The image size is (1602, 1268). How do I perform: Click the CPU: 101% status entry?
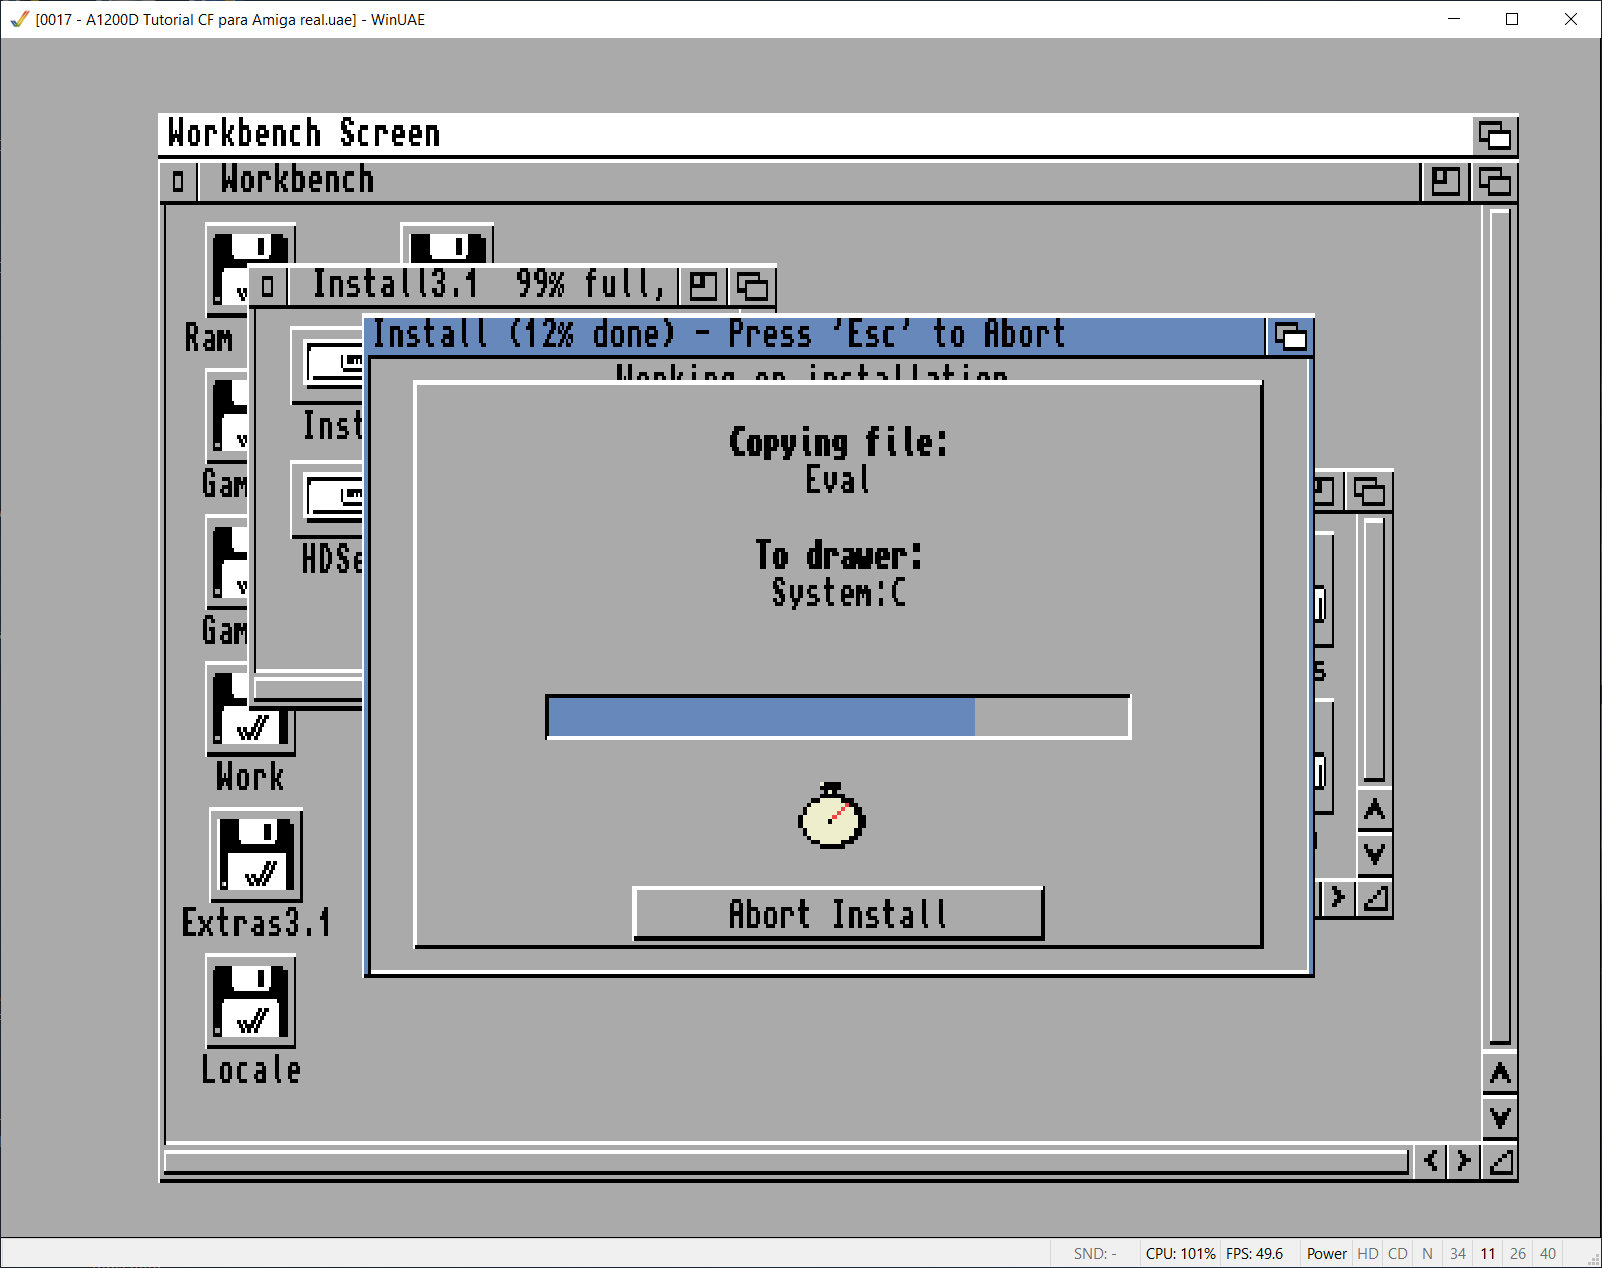coord(1180,1254)
